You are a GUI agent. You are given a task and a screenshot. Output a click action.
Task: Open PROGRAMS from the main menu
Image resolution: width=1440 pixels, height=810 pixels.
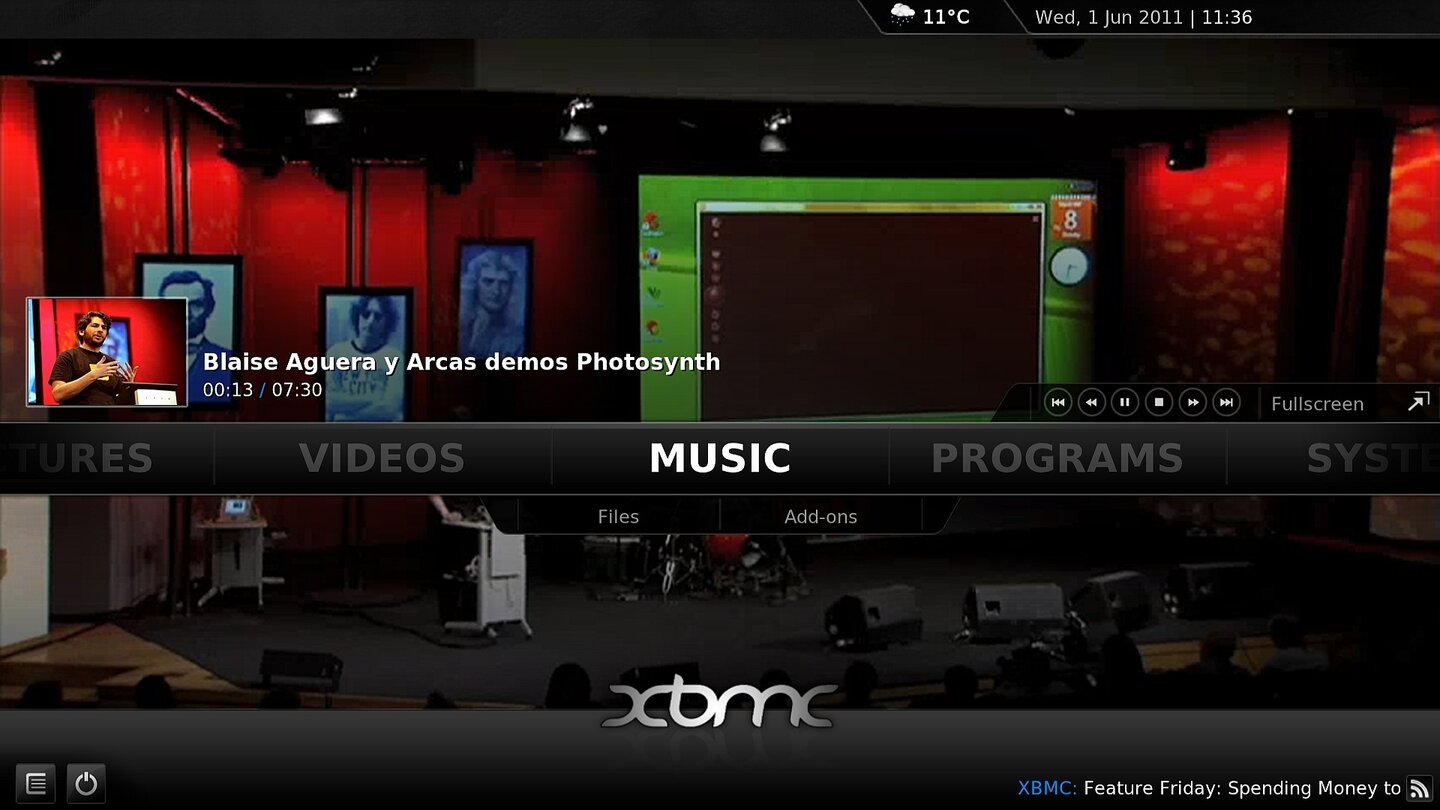click(1057, 458)
